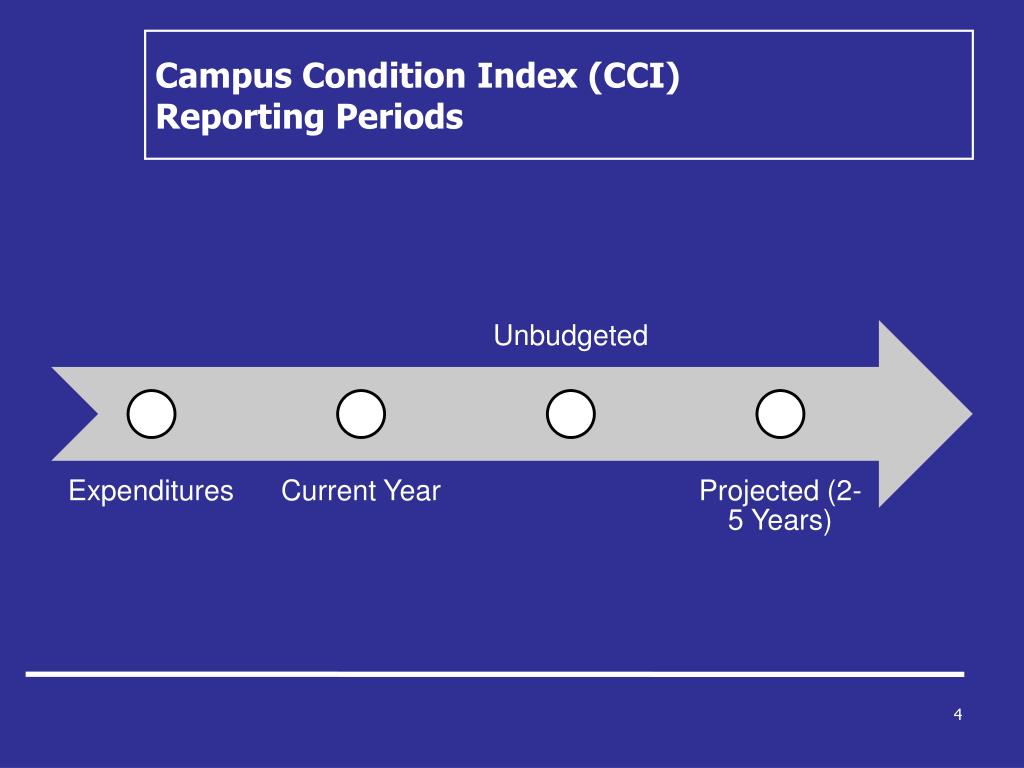This screenshot has height=768, width=1024.
Task: Click the circle marker below Unbudgeted
Action: 571,414
